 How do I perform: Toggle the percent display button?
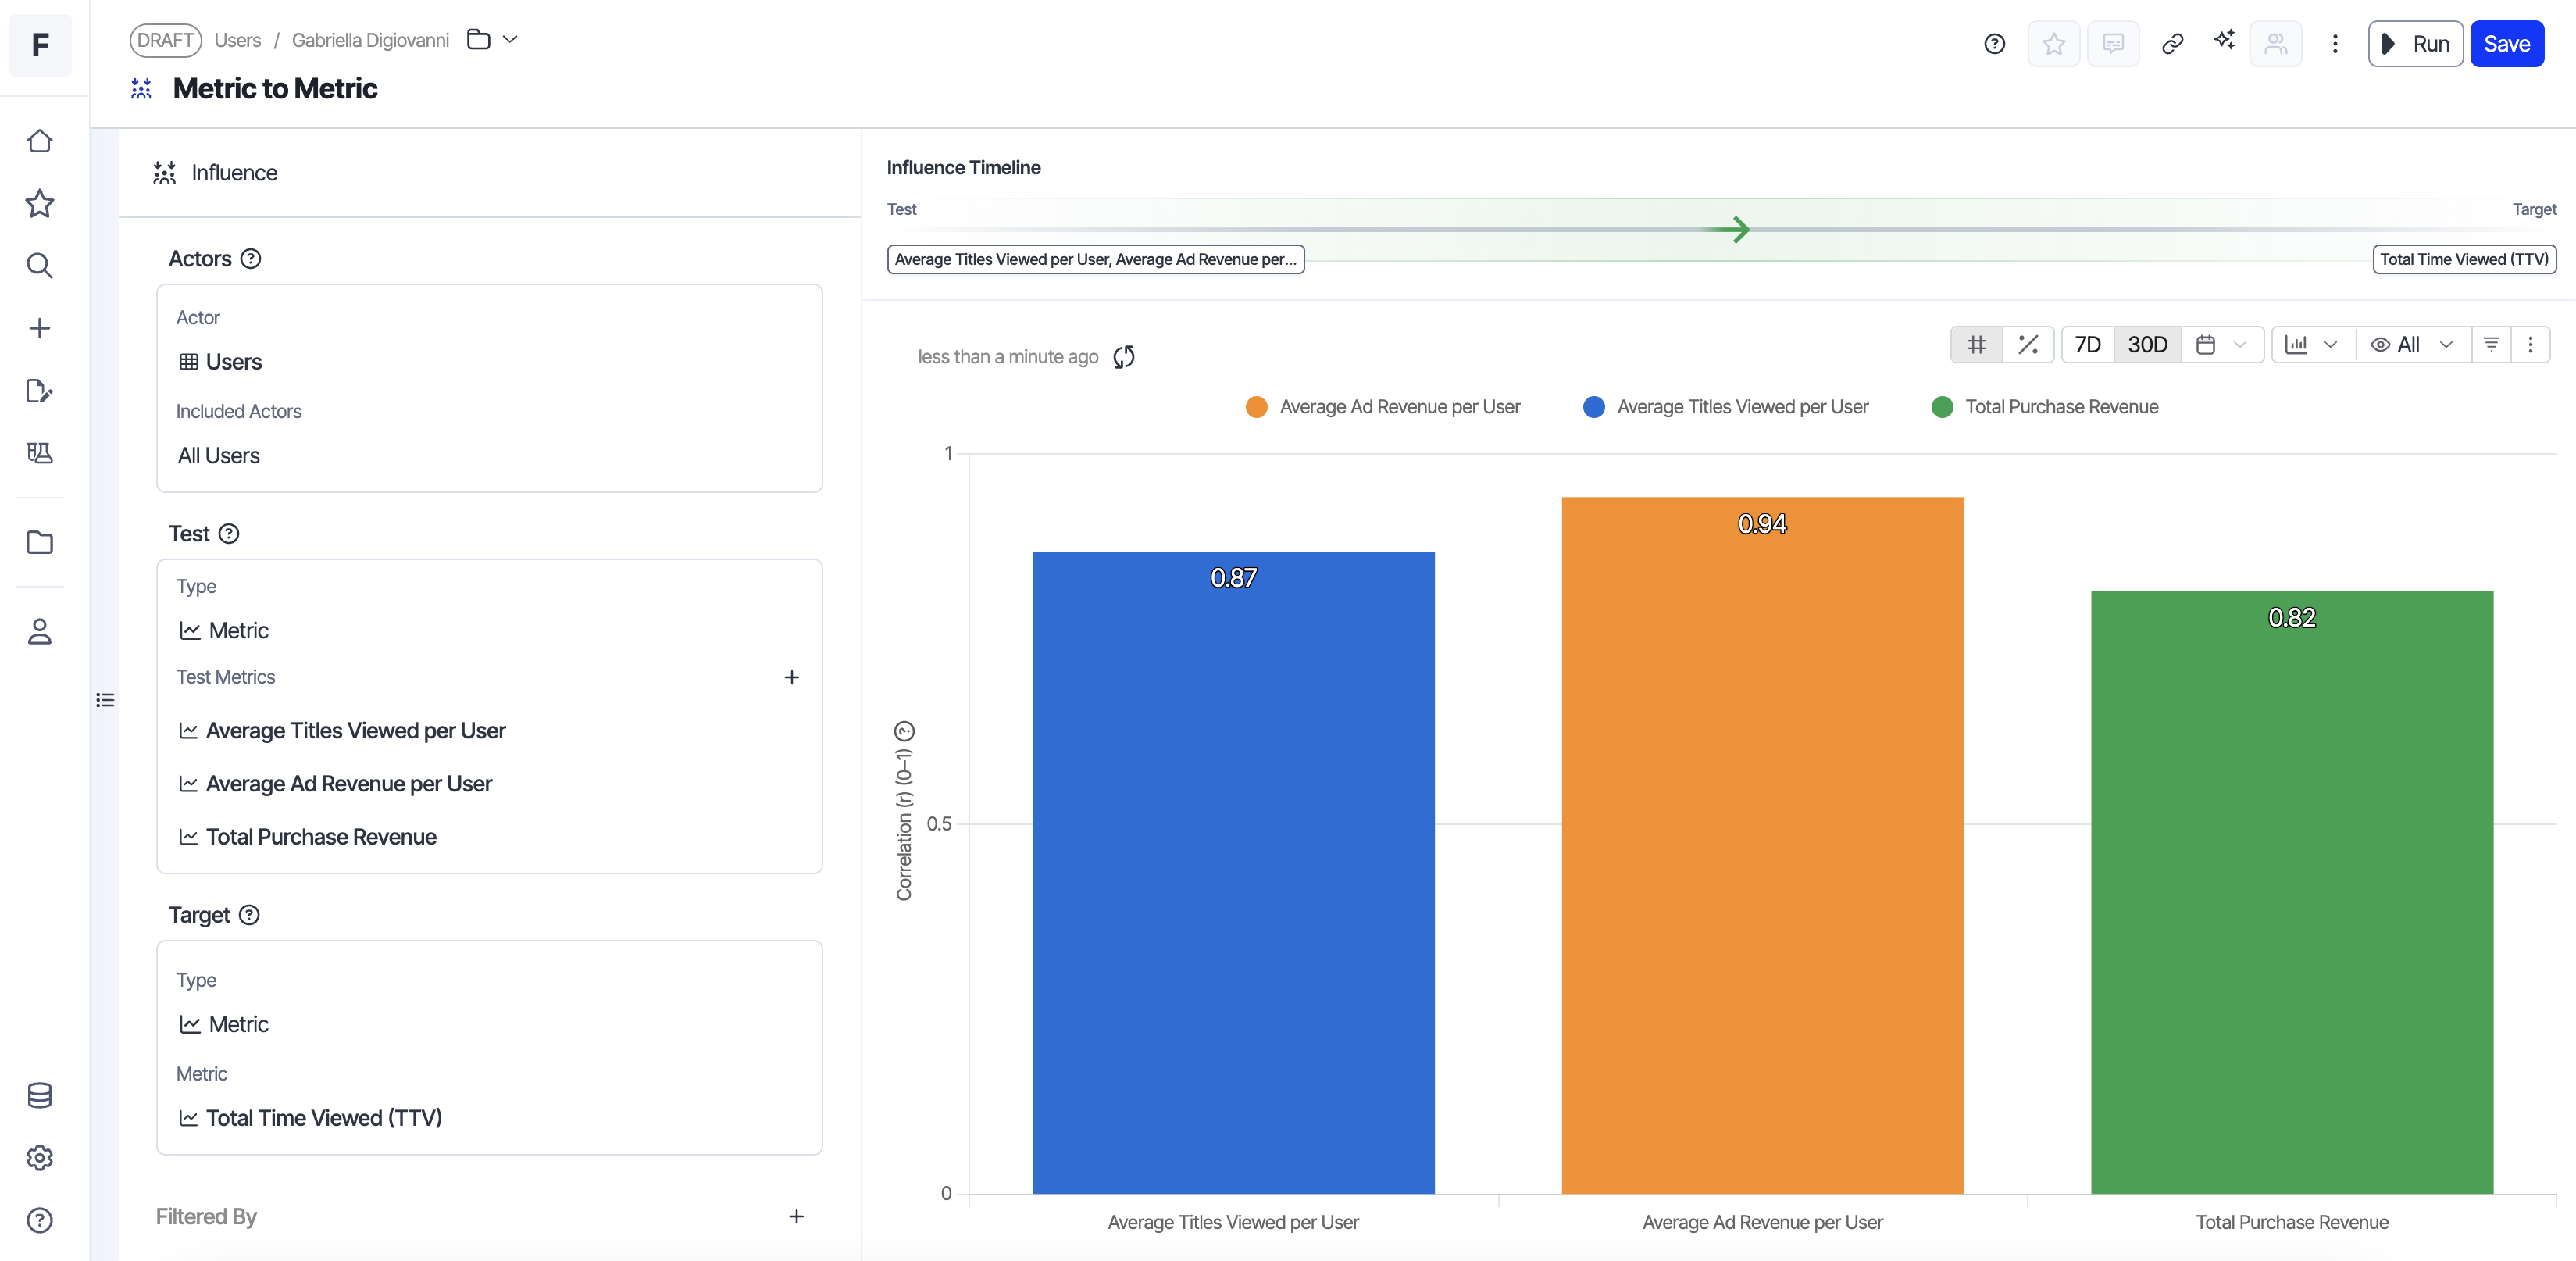point(2028,345)
